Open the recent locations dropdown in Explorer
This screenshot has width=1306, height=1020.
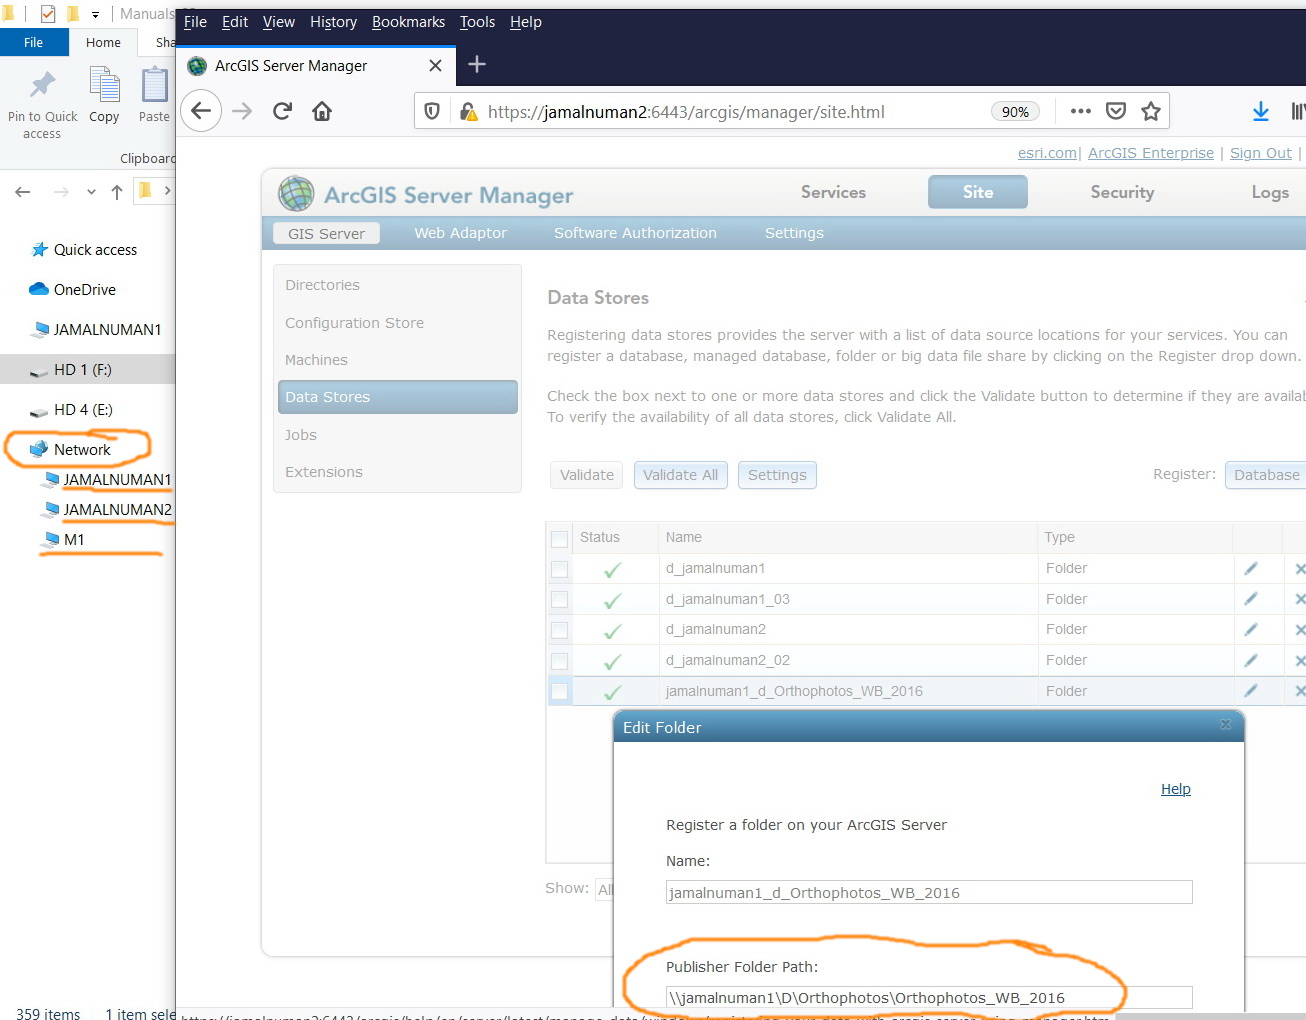[91, 191]
